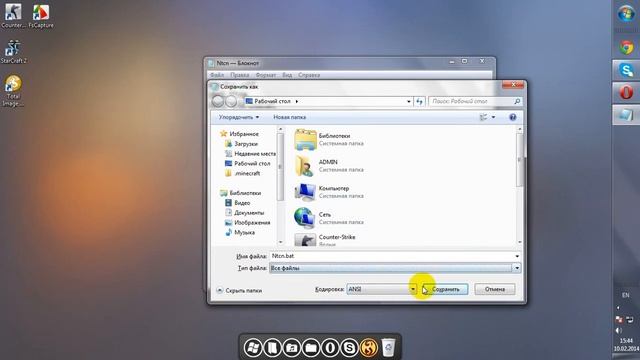Click the Новая папка button
Image resolution: width=640 pixels, height=360 pixels.
coord(289,117)
